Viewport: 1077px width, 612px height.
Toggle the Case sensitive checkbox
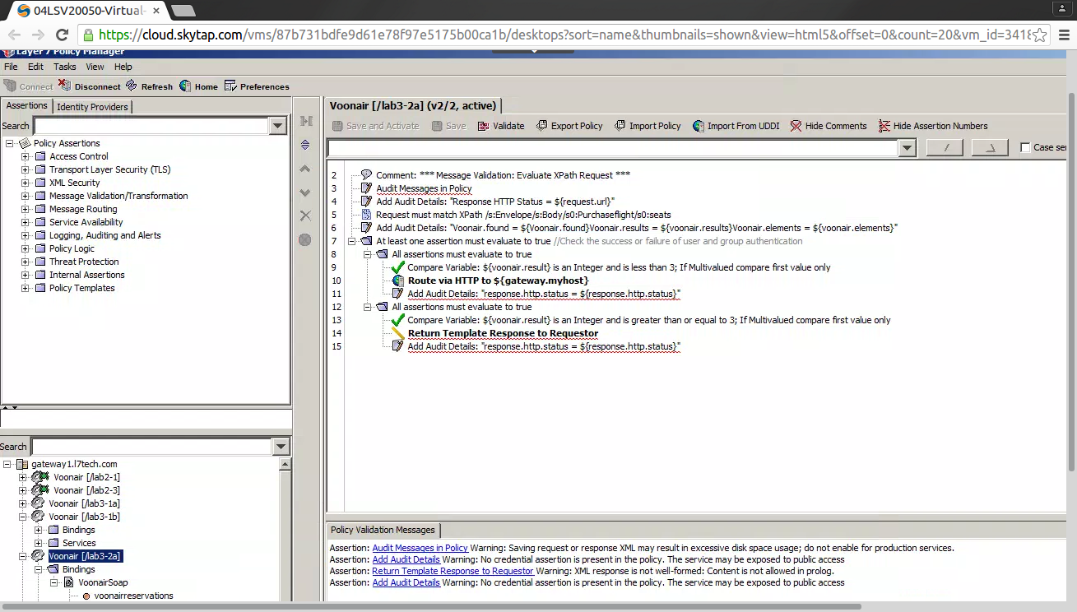point(1025,148)
